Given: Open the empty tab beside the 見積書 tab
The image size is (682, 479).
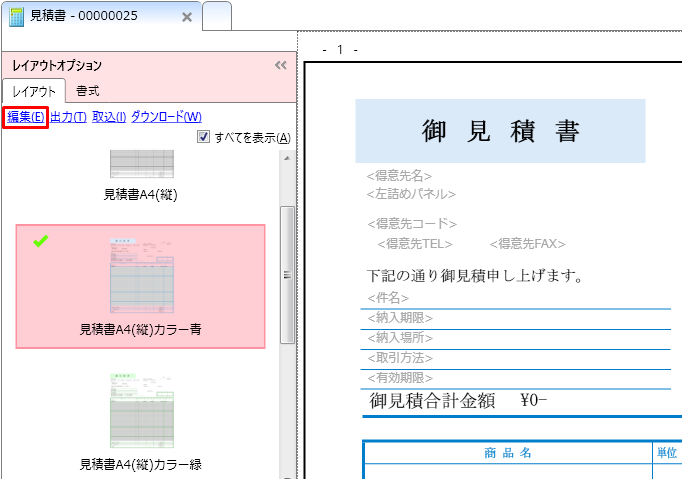Looking at the screenshot, I should point(217,17).
